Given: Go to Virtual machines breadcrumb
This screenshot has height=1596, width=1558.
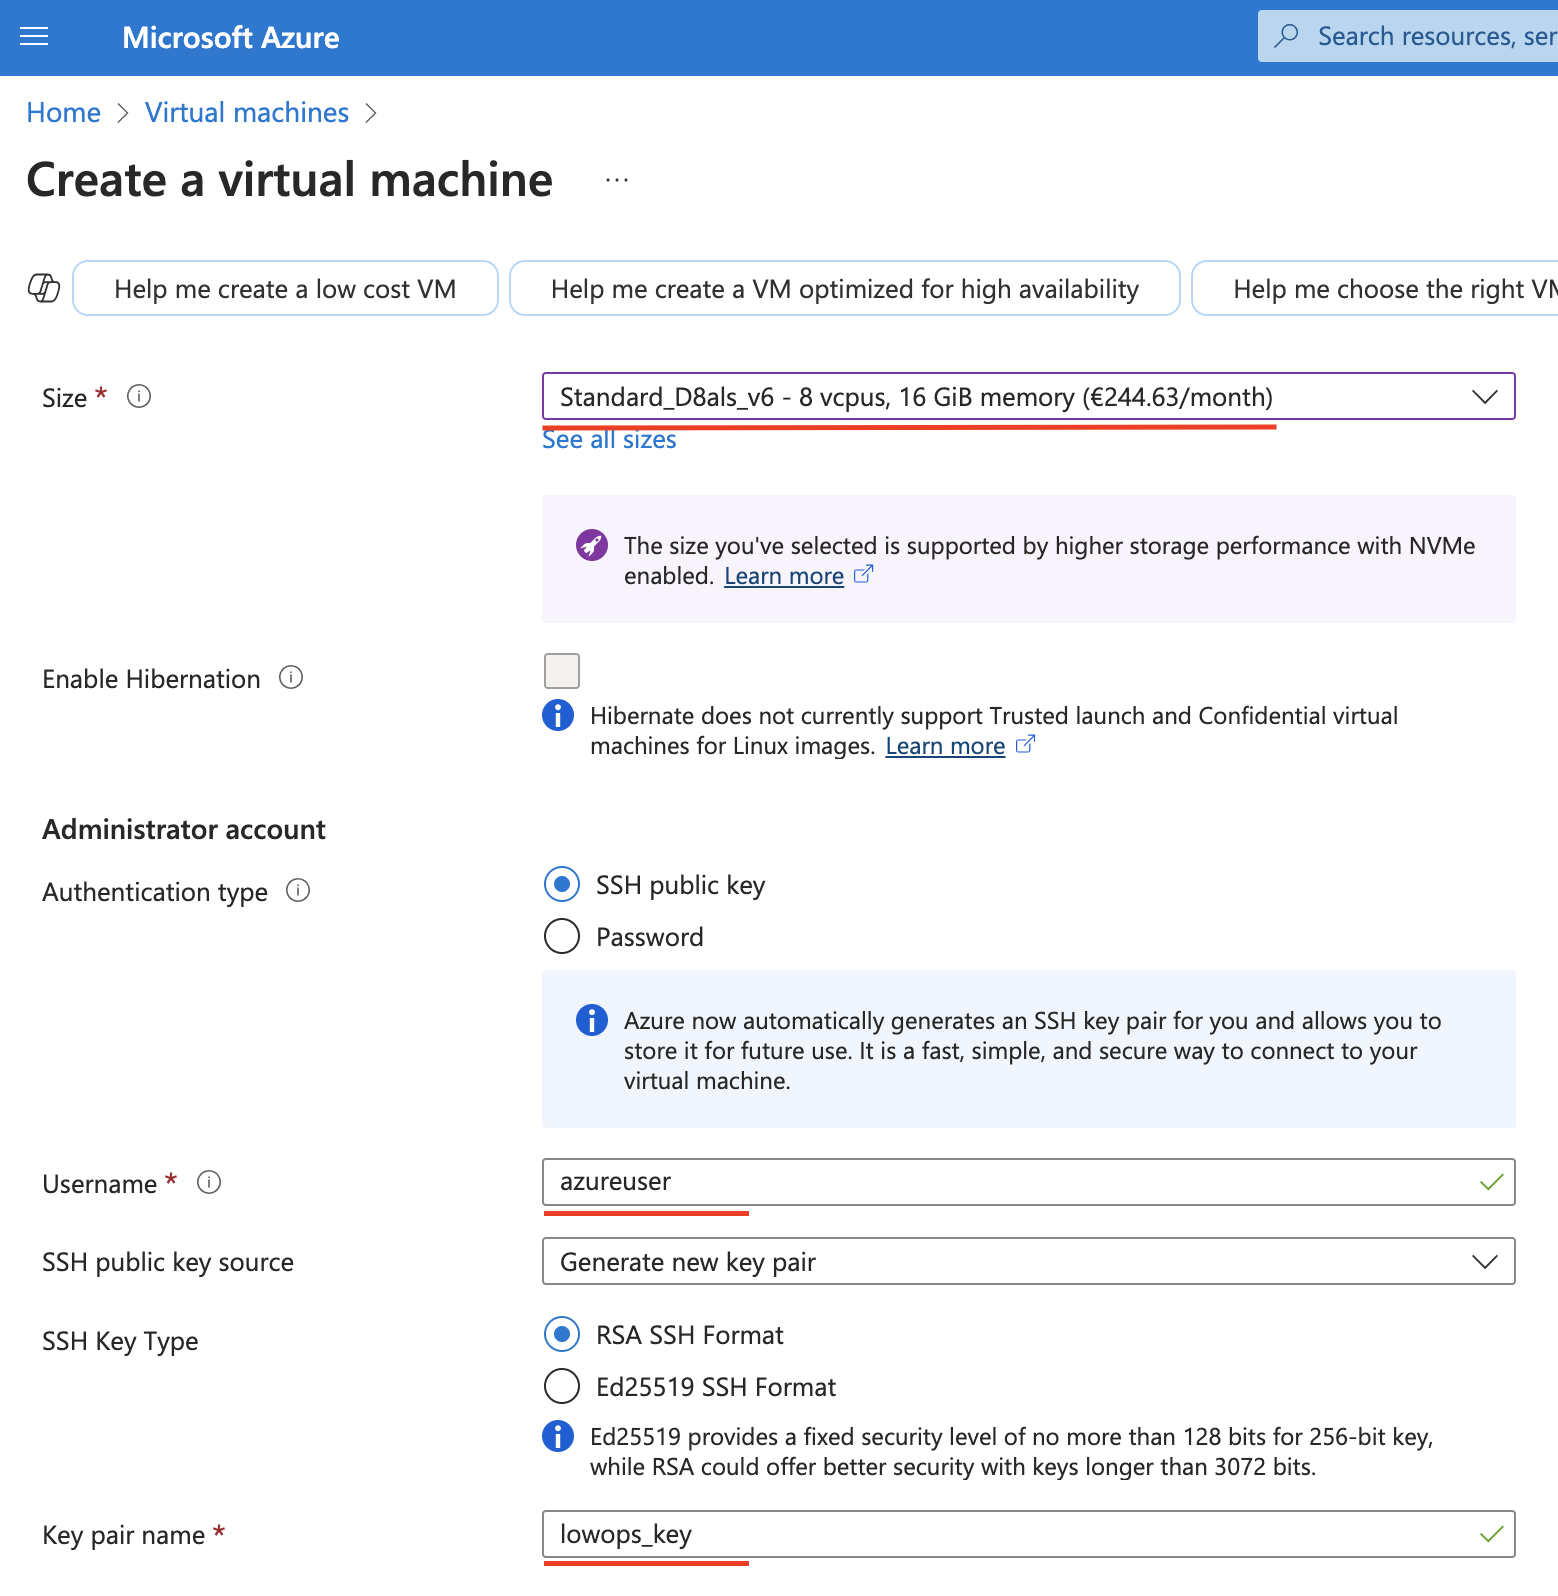Looking at the screenshot, I should point(247,112).
